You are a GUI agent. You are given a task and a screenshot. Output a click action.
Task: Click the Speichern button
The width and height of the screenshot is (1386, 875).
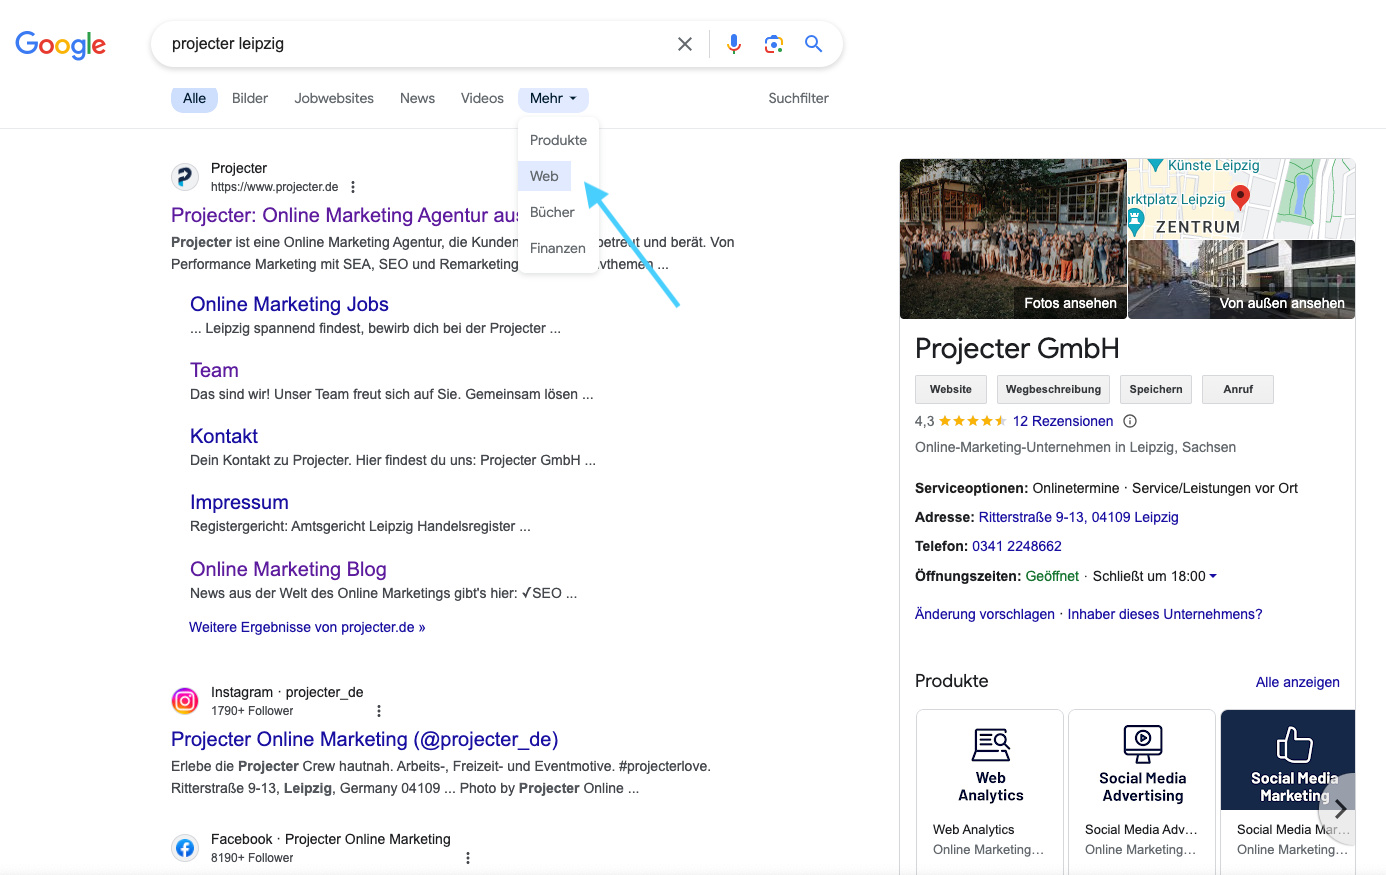(1156, 389)
